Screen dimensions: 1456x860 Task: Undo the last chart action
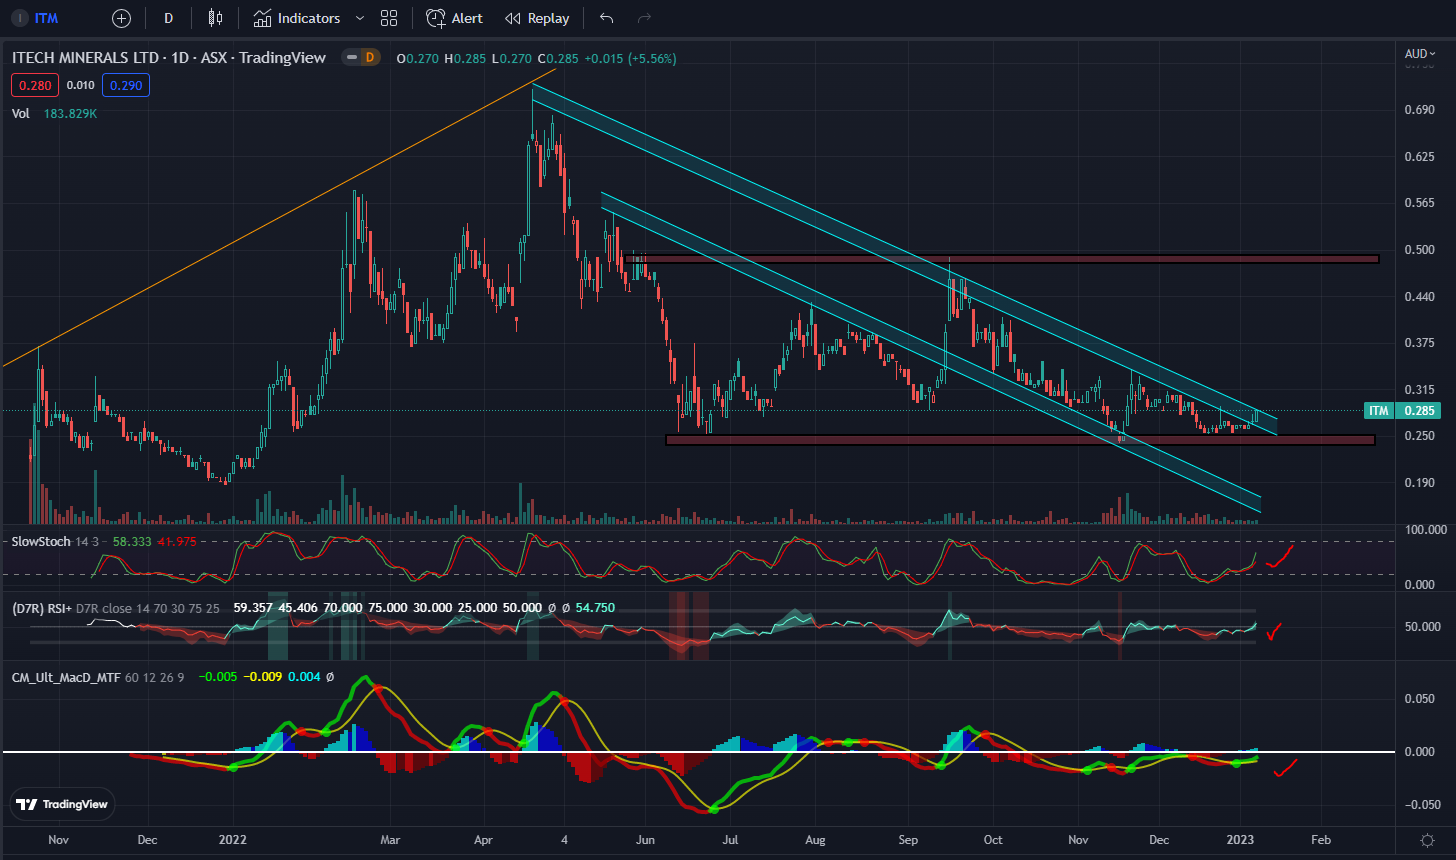(606, 18)
